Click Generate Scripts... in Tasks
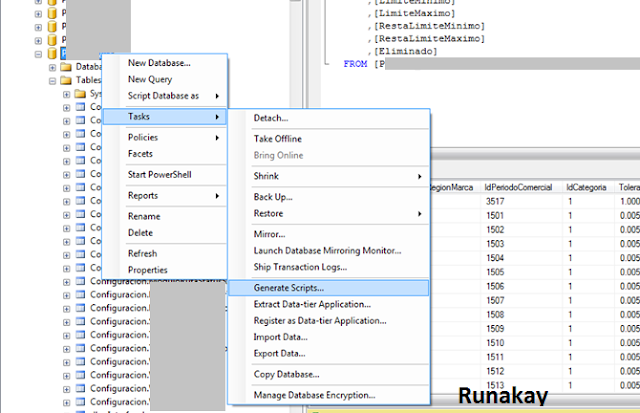 (329, 288)
